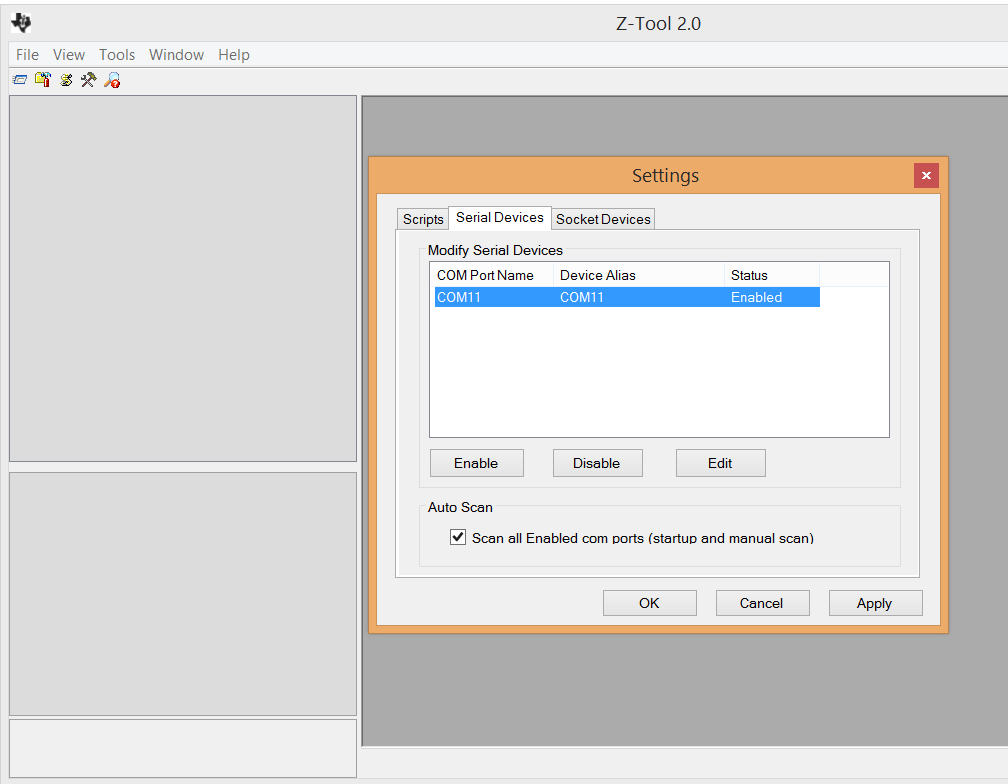The height and width of the screenshot is (784, 1008).
Task: Open the View menu
Action: coord(68,55)
